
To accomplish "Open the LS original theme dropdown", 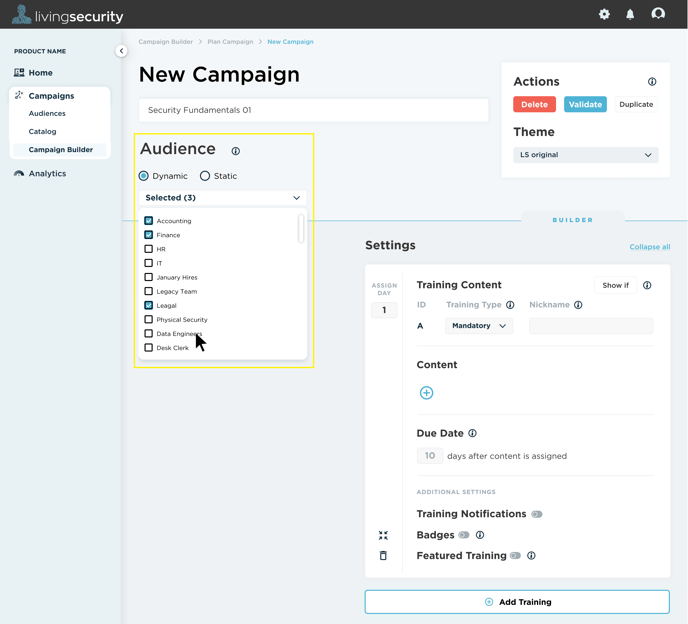I will coord(586,155).
